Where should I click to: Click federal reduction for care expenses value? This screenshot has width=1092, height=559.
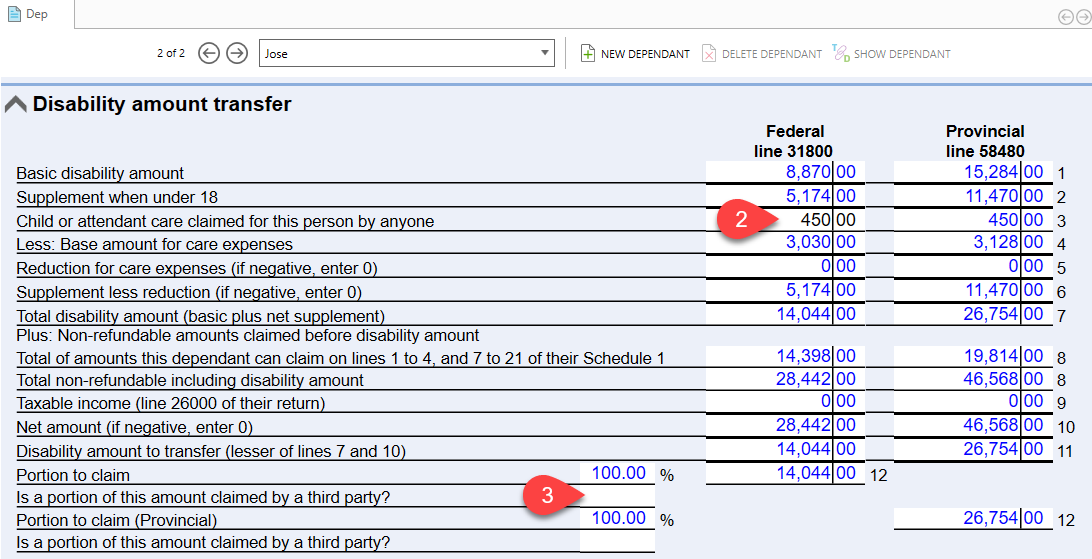(785, 266)
